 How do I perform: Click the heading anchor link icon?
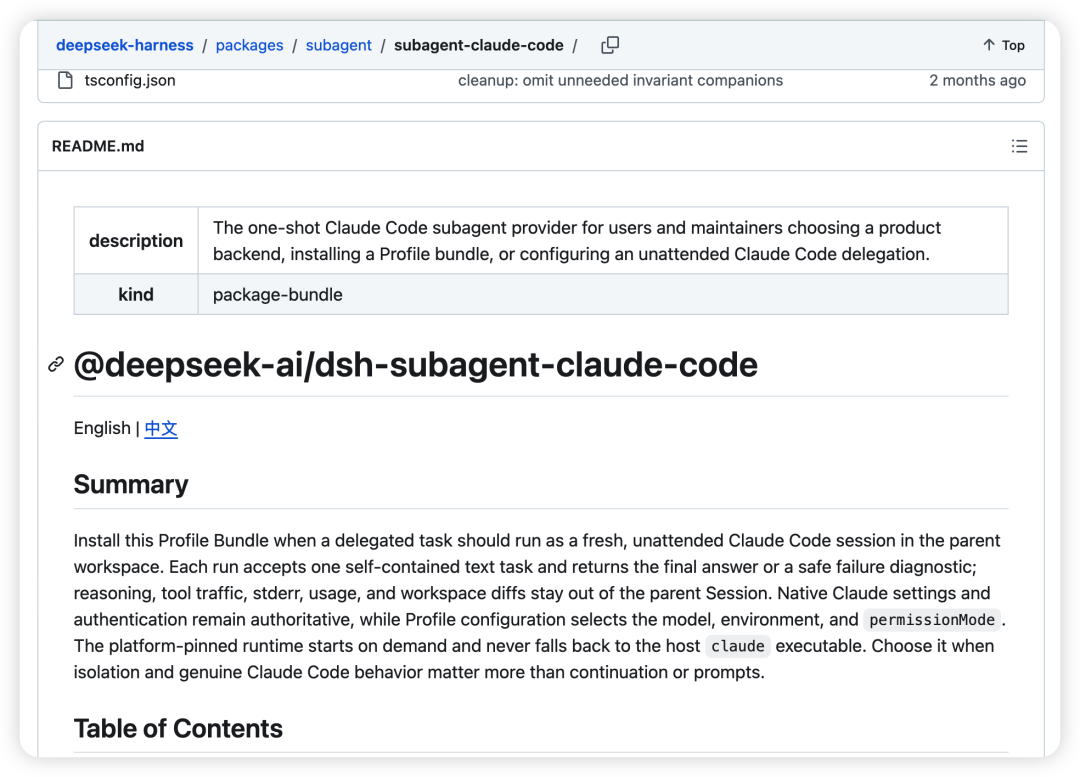tap(56, 364)
